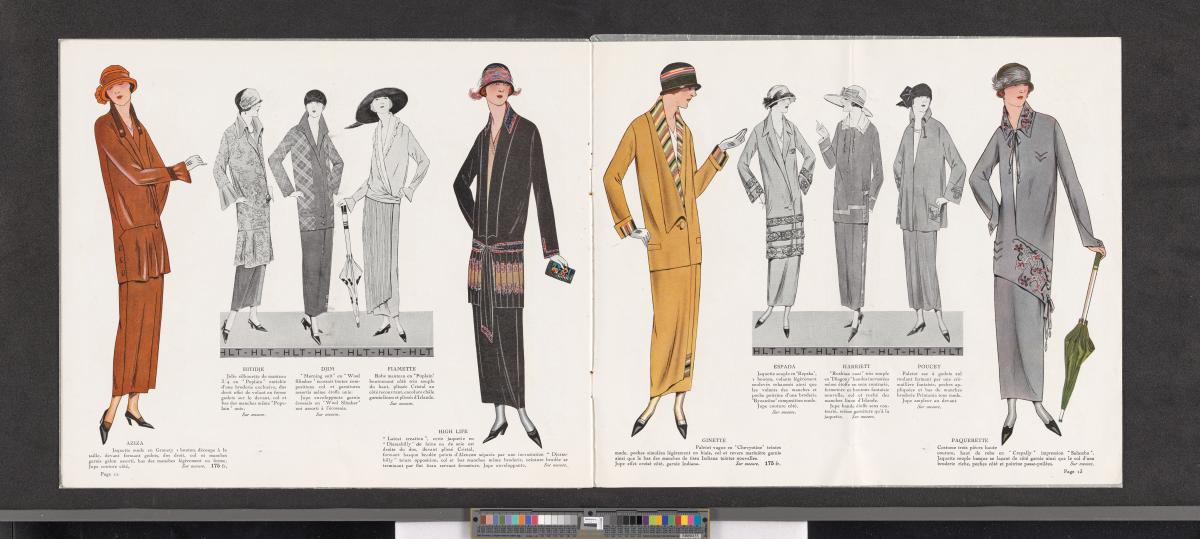Click the page number on the right page
Screen dimensions: 1200x539
[x=1075, y=472]
